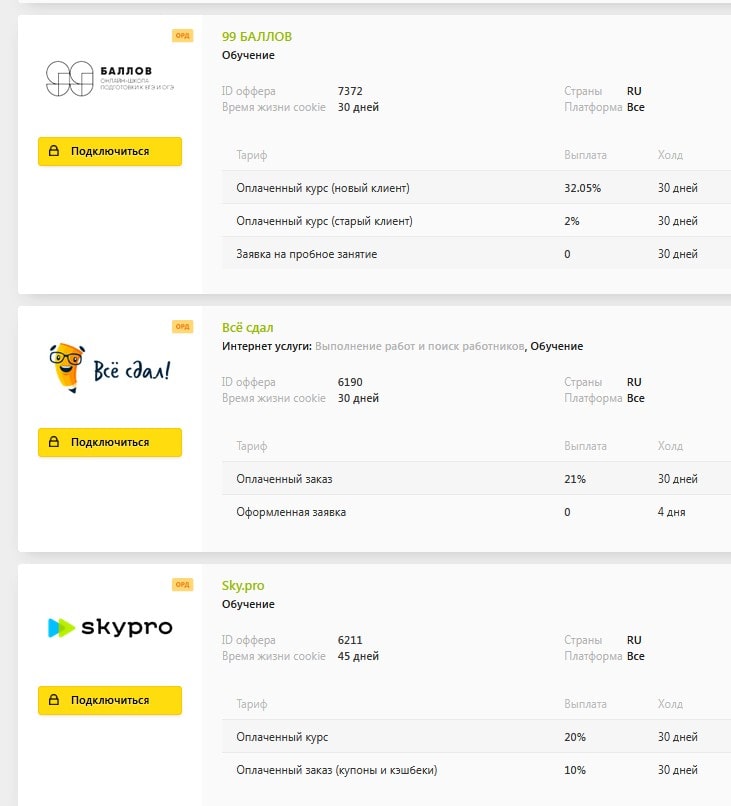
Task: Follow the Выполнение работ и поиск работников category link
Action: coord(419,346)
